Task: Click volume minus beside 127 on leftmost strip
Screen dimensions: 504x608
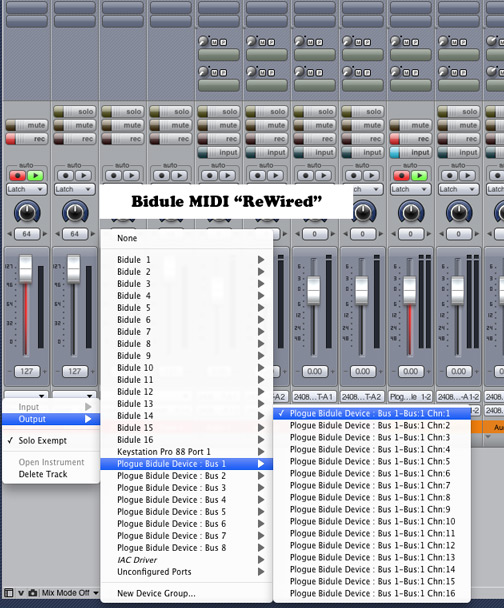Action: coord(9,371)
